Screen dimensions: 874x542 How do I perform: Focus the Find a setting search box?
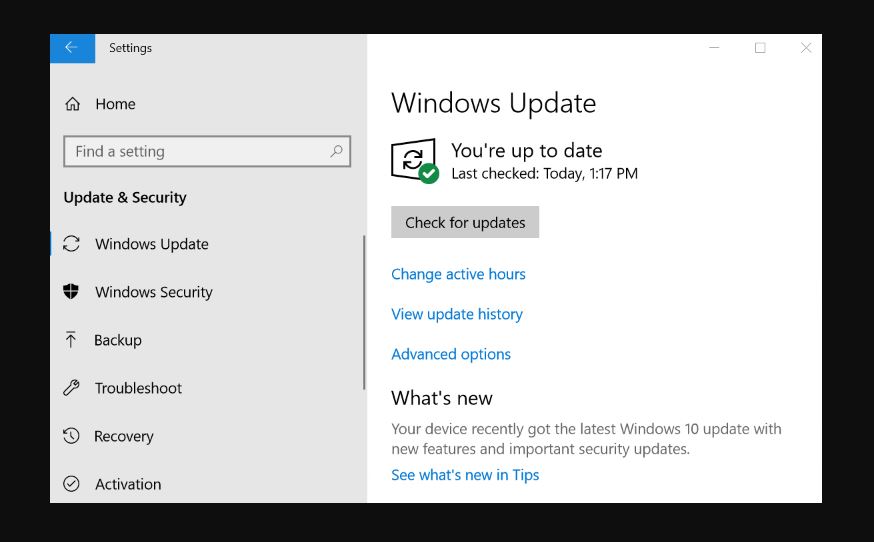tap(207, 151)
